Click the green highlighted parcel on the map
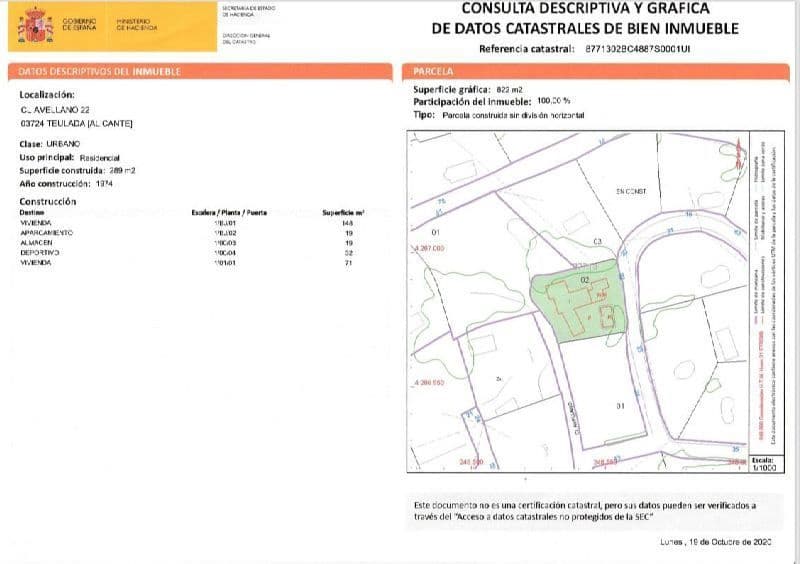 579,301
